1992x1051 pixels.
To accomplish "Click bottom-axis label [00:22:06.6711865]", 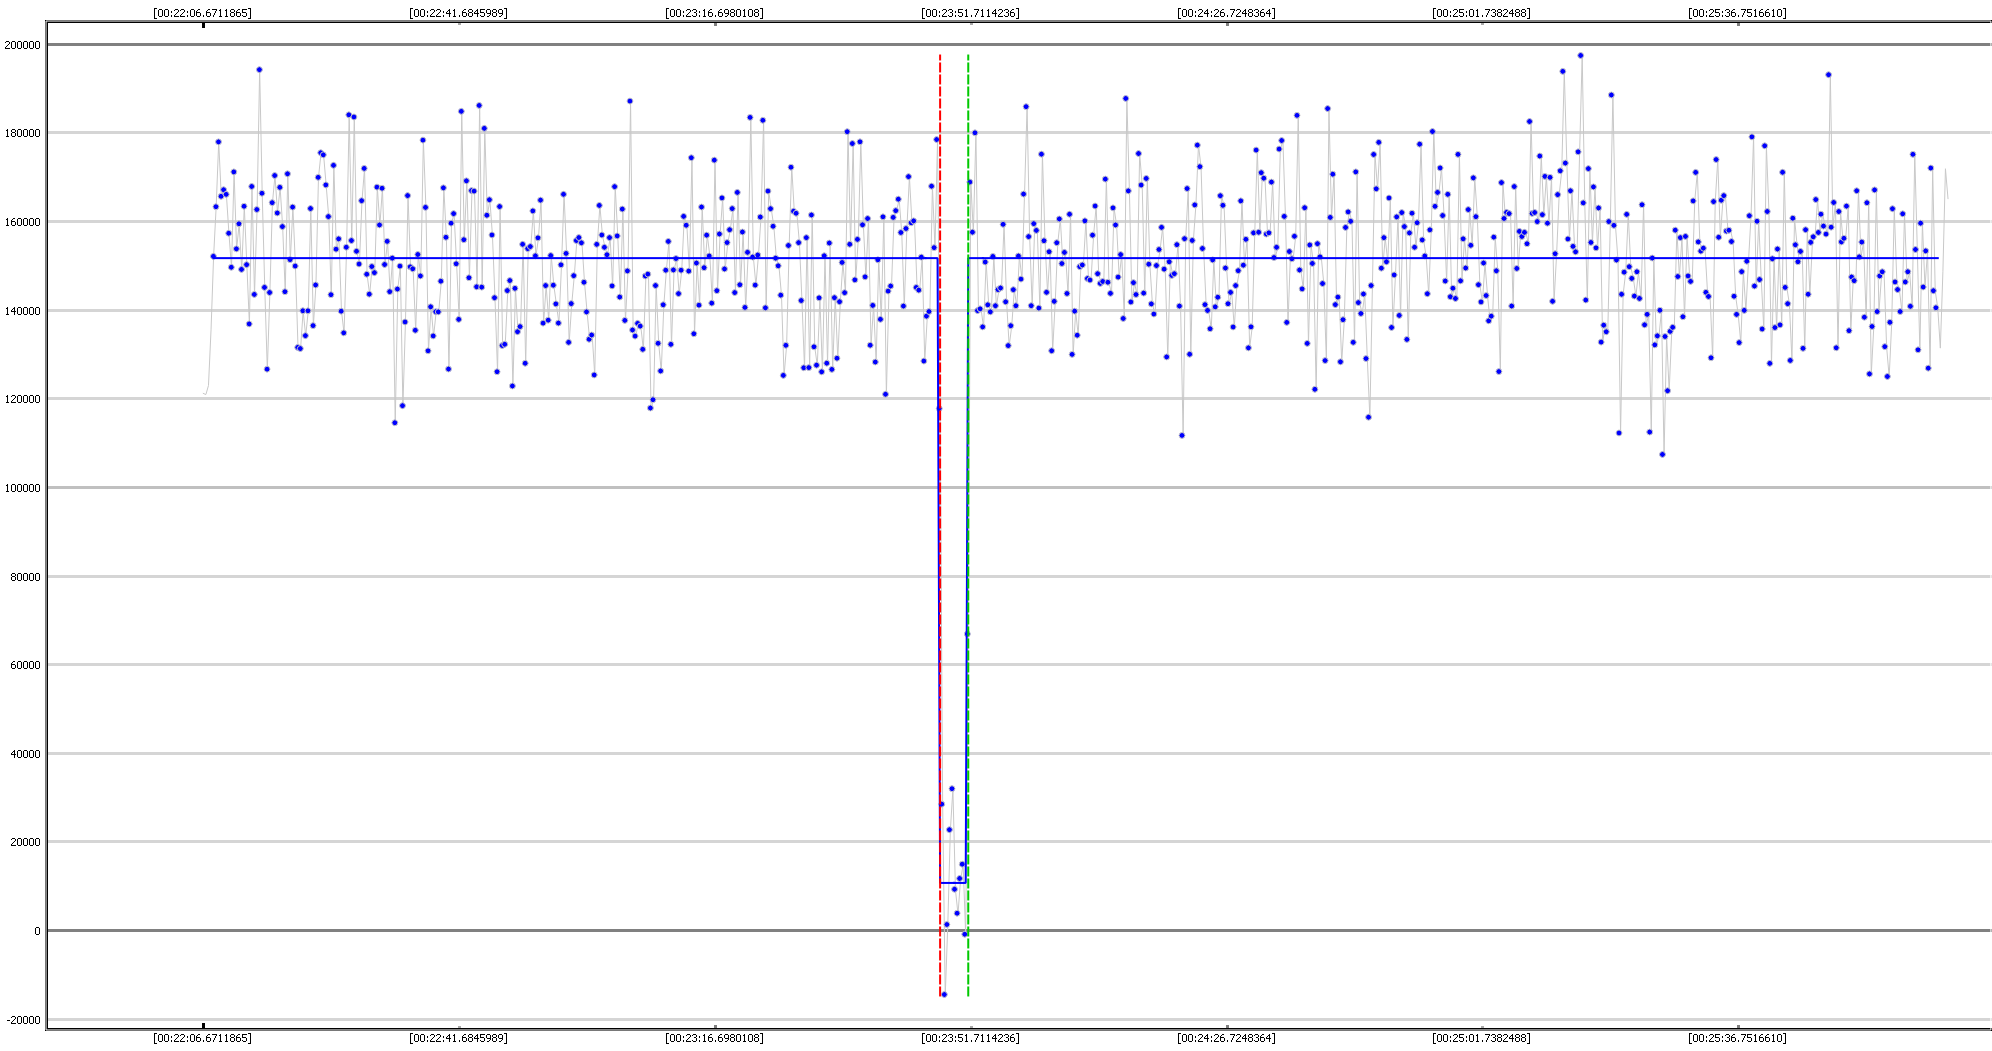I will (203, 1038).
